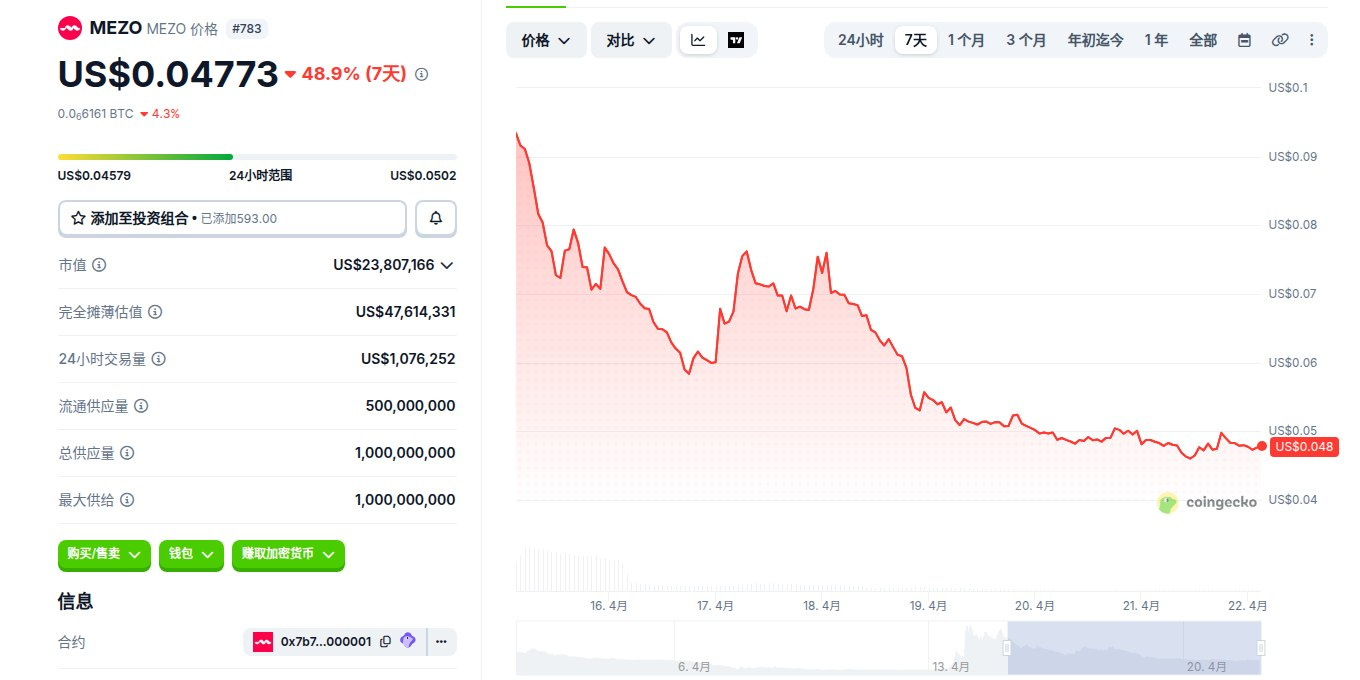
Task: Open the 价格 dropdown
Action: [x=546, y=40]
